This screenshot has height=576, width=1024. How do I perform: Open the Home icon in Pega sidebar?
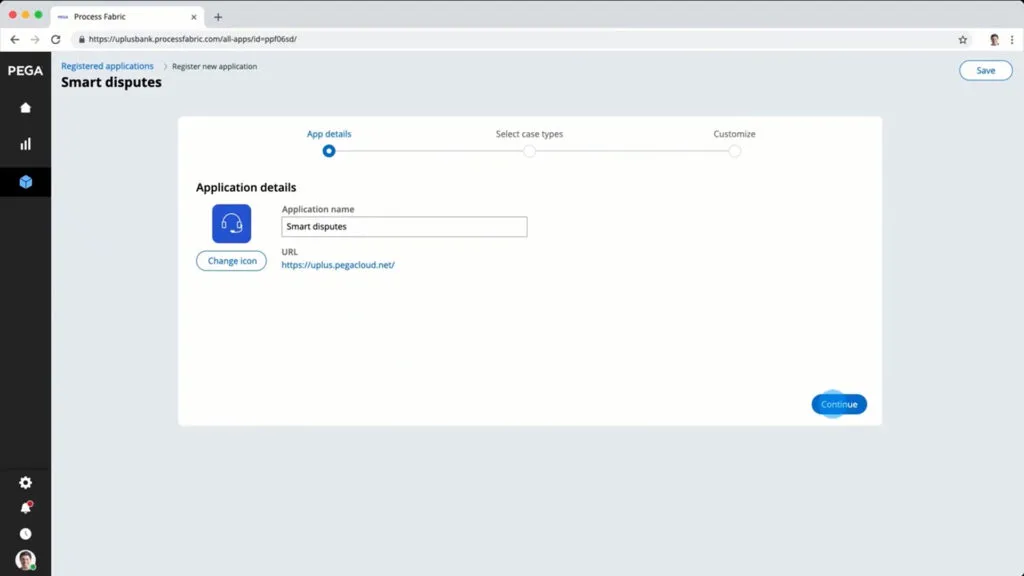click(x=25, y=108)
